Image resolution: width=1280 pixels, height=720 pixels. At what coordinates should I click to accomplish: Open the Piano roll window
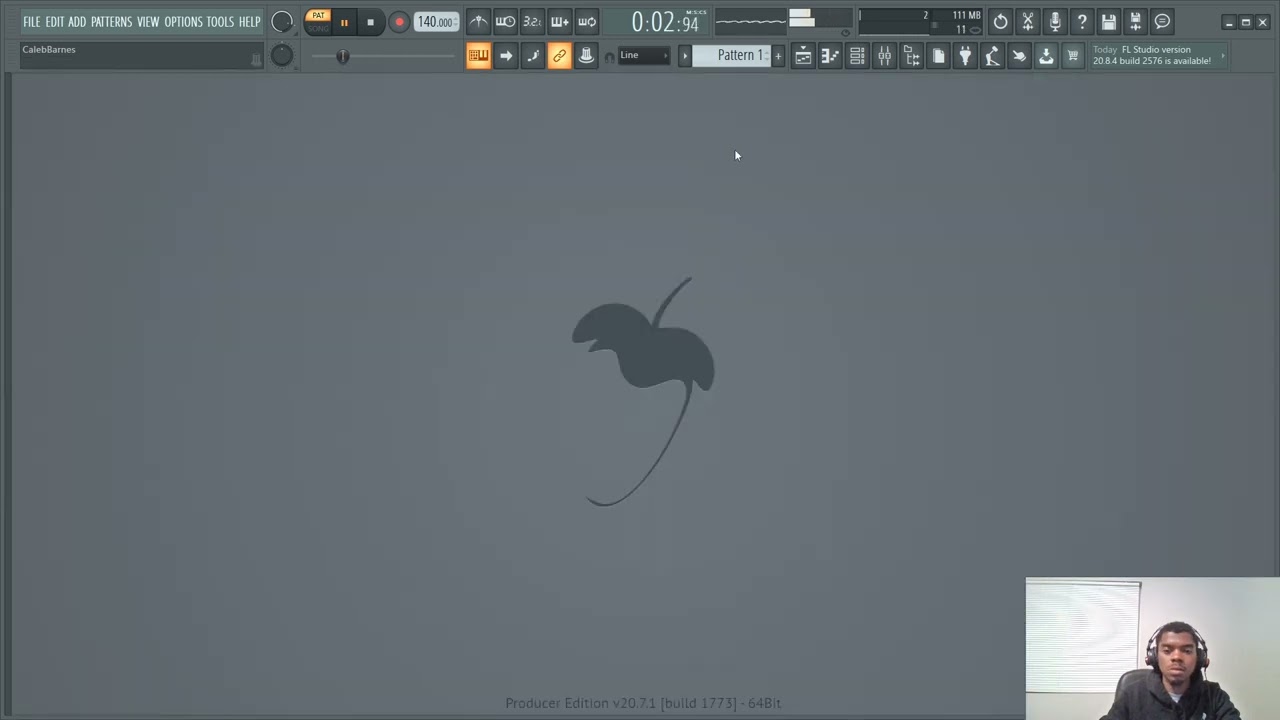(830, 56)
